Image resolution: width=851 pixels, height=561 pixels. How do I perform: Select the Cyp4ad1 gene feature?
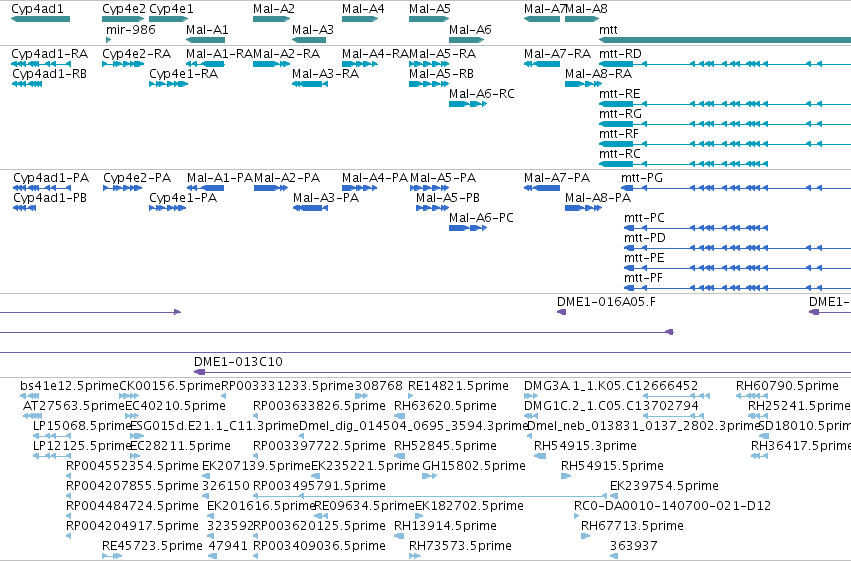tap(41, 19)
